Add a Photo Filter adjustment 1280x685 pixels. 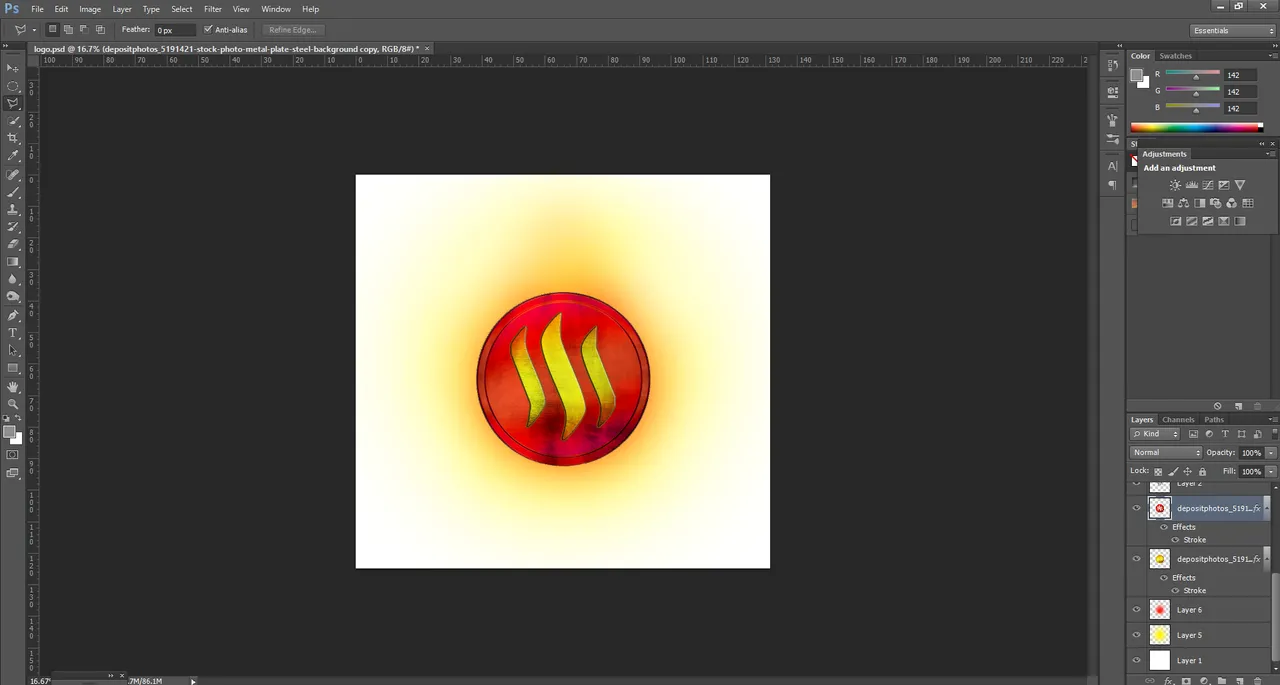pos(1215,203)
